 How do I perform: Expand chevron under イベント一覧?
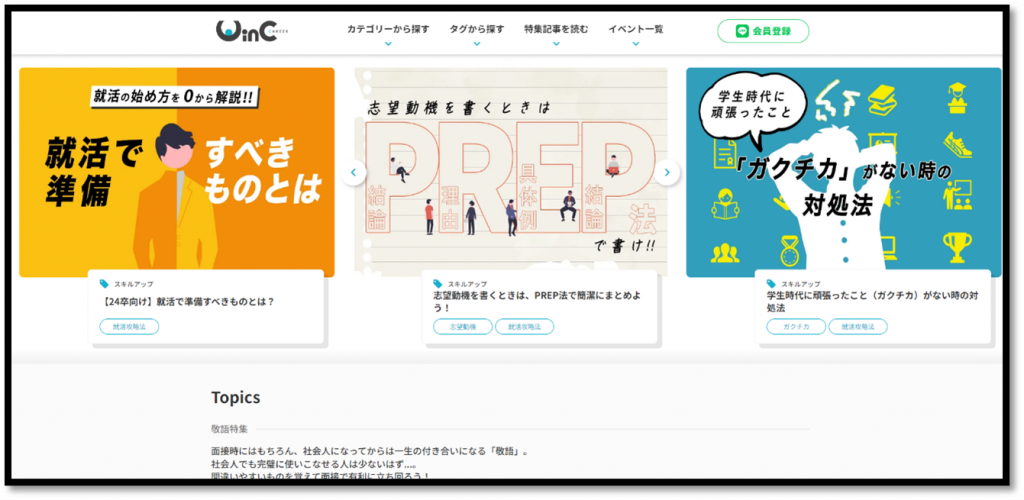pyautogui.click(x=635, y=44)
